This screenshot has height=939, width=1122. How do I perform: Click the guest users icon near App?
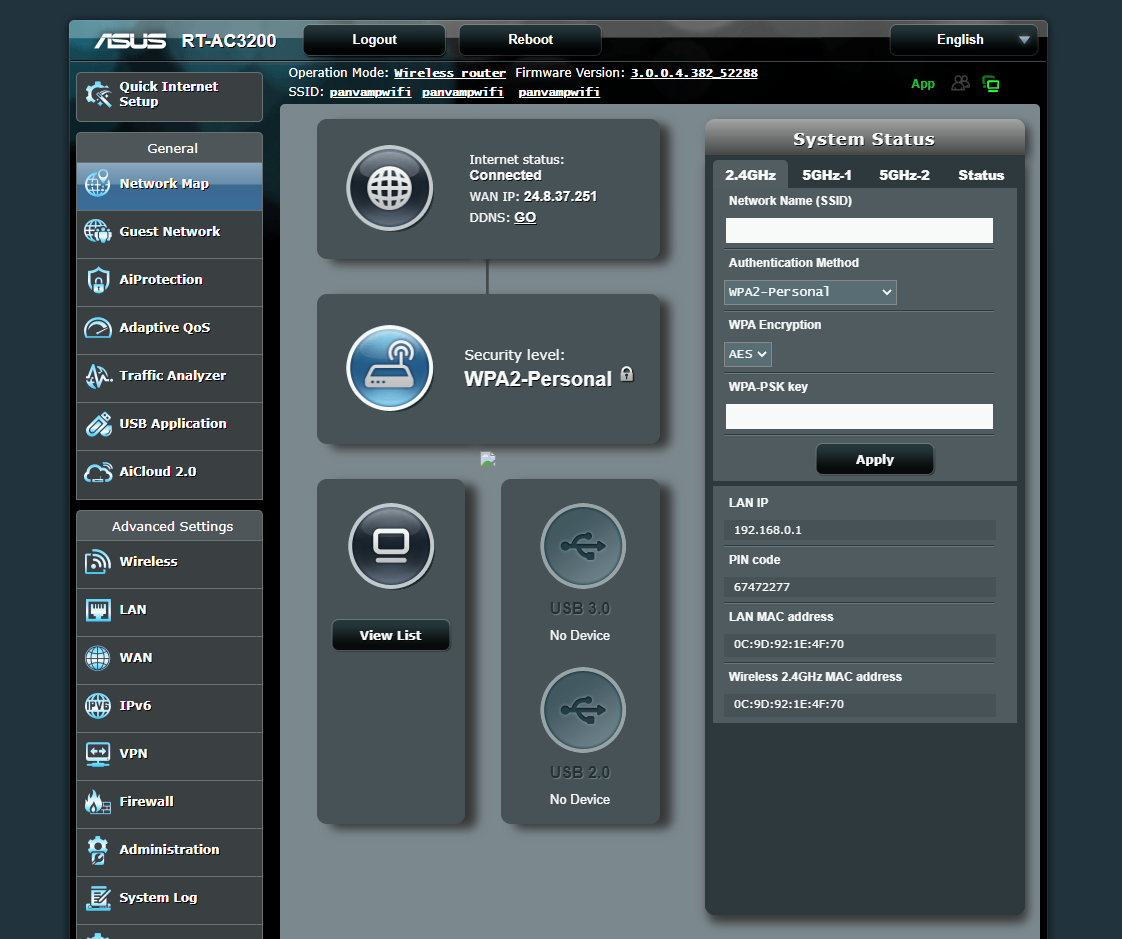960,84
